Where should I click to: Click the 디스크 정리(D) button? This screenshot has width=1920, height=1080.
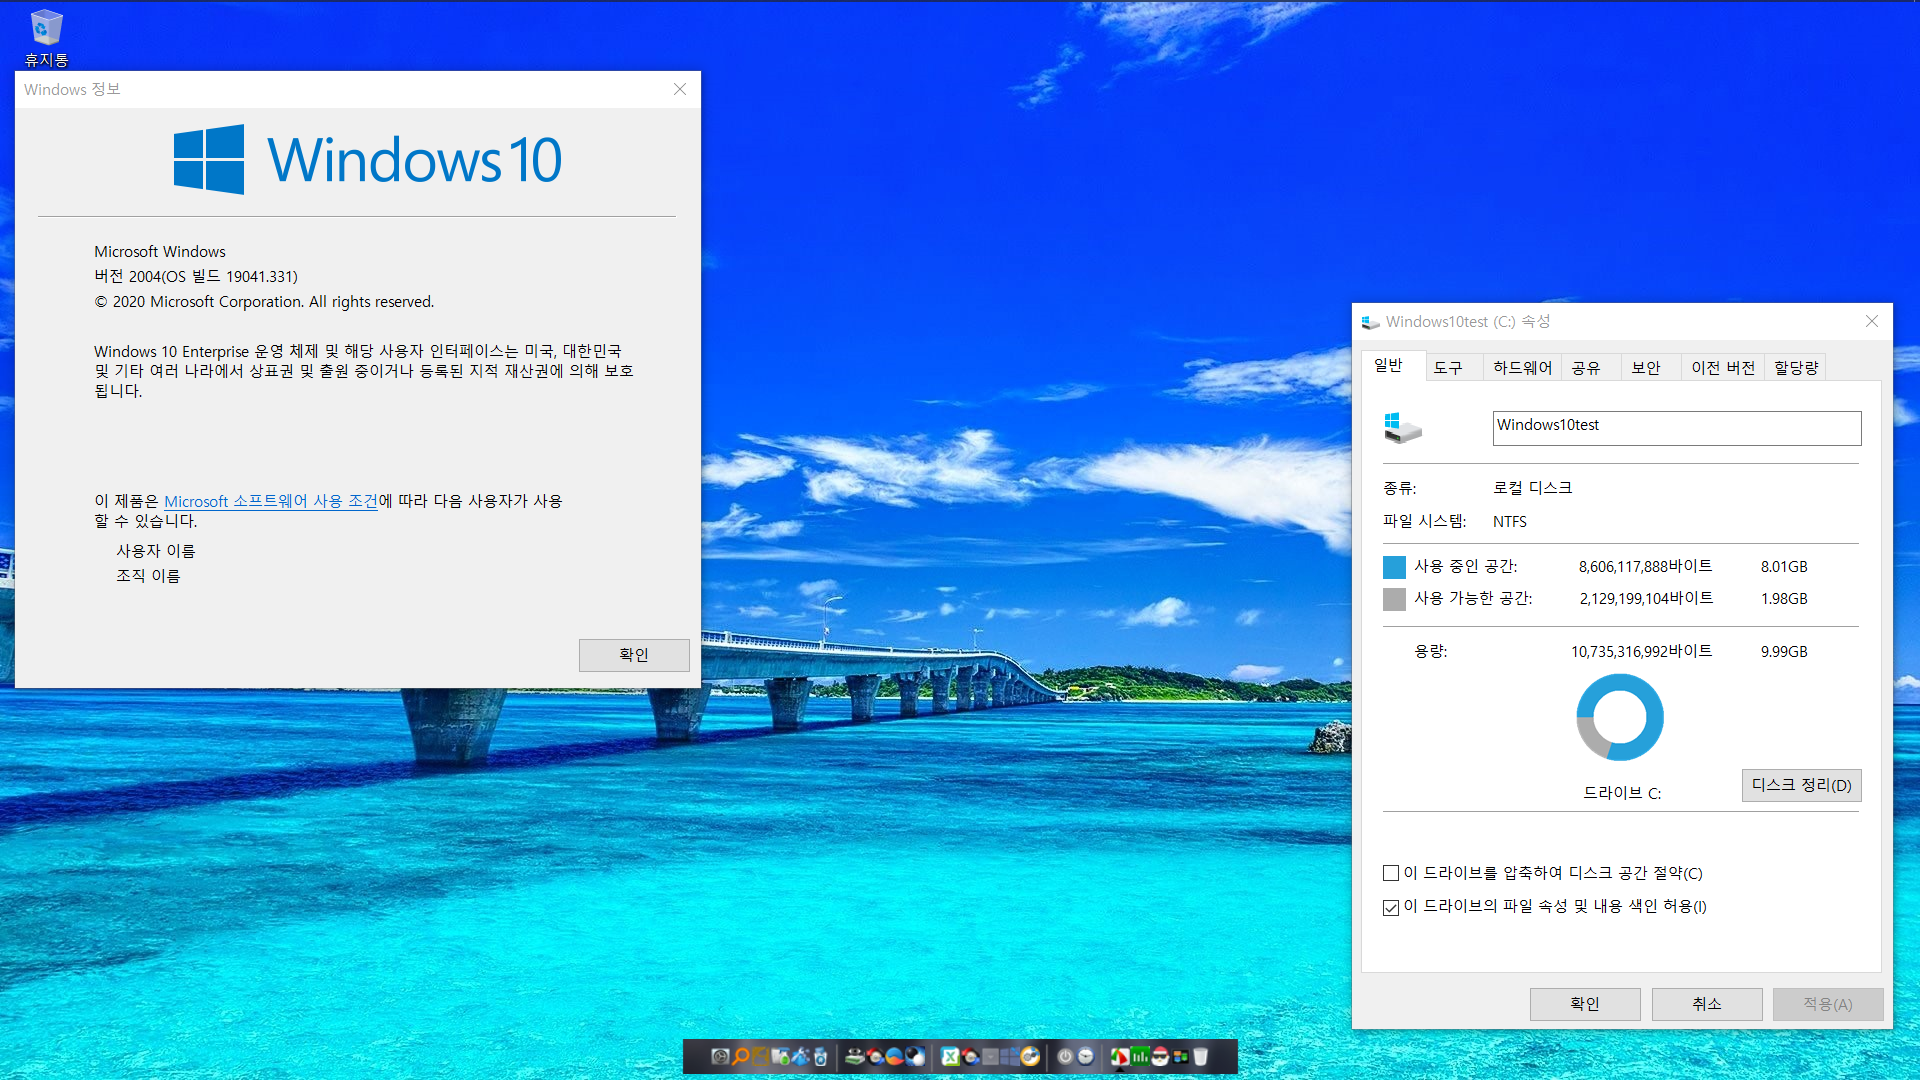click(x=1801, y=785)
